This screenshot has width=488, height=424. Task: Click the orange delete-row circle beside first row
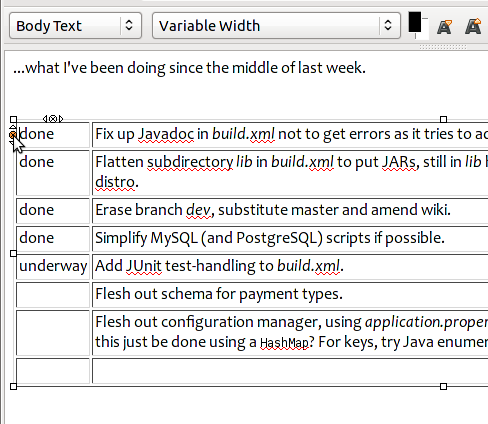click(12, 135)
